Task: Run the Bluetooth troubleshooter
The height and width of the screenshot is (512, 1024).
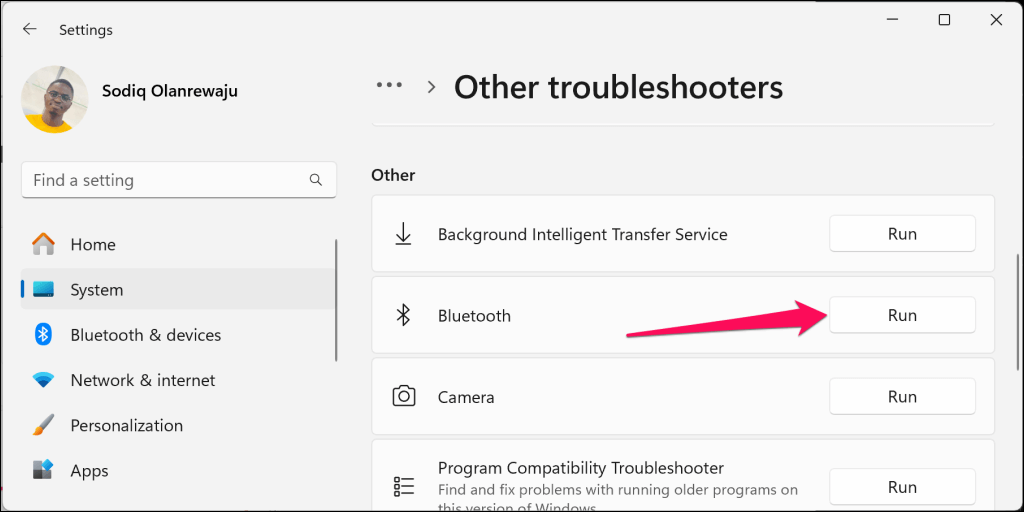Action: coord(902,315)
